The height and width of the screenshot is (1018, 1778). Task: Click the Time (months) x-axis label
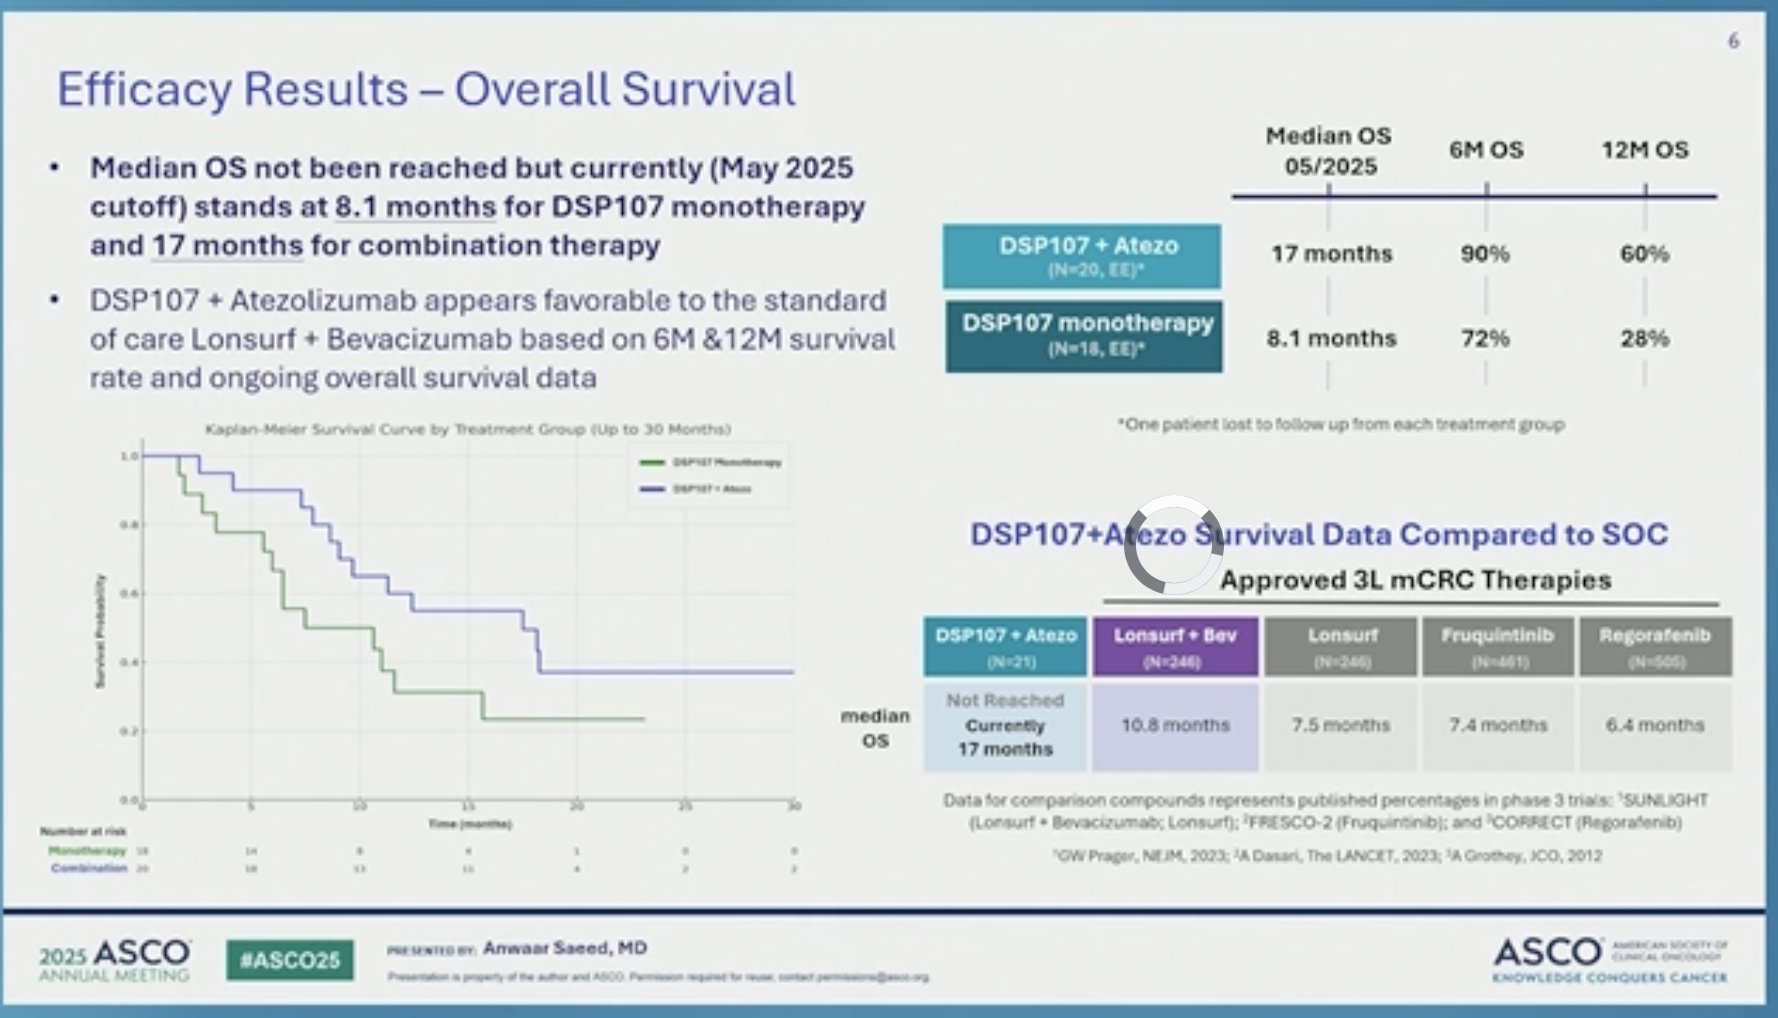coord(470,824)
